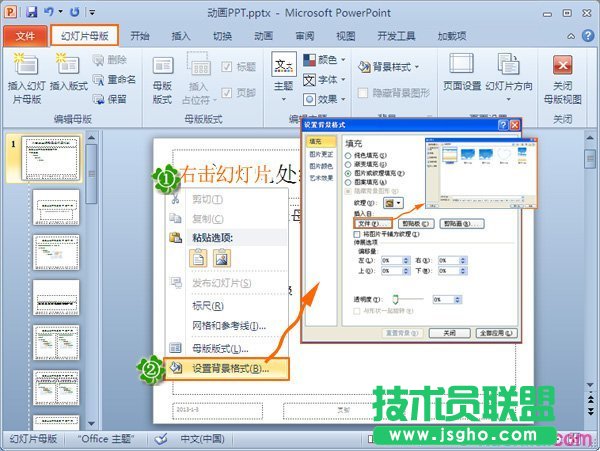Select 图片更正 category in the dialog
The width and height of the screenshot is (600, 451).
pyautogui.click(x=321, y=154)
